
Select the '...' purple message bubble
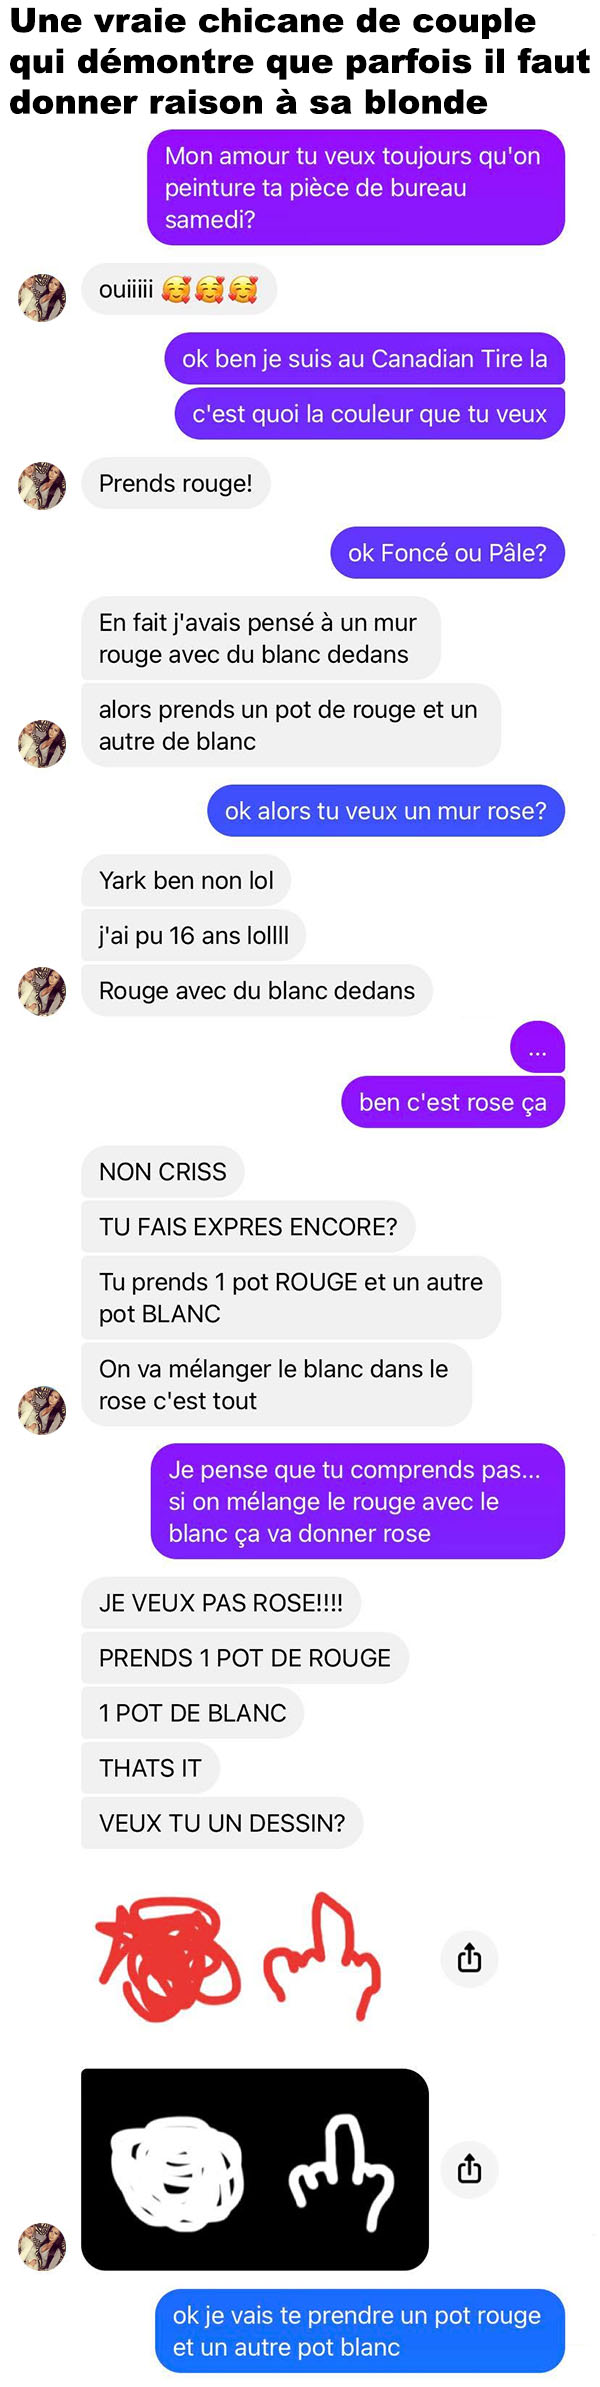click(x=538, y=1047)
